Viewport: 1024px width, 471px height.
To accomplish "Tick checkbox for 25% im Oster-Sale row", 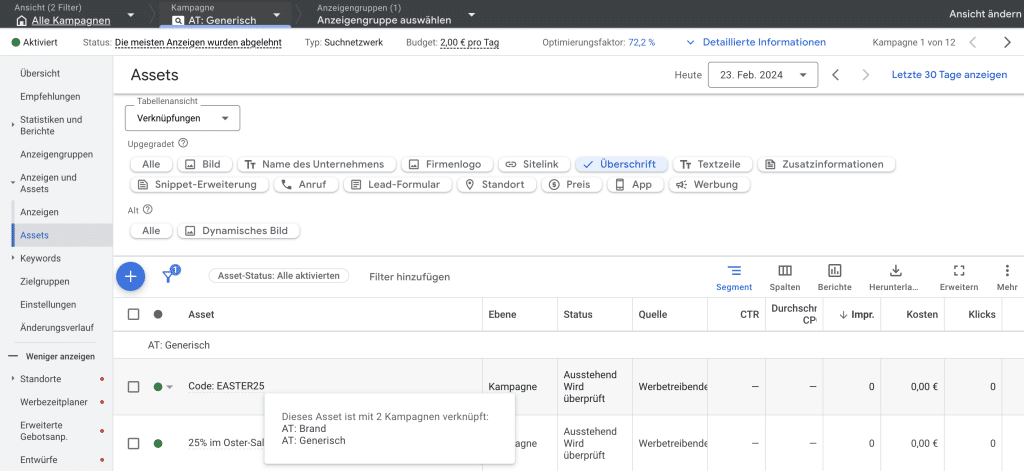I will (x=134, y=444).
